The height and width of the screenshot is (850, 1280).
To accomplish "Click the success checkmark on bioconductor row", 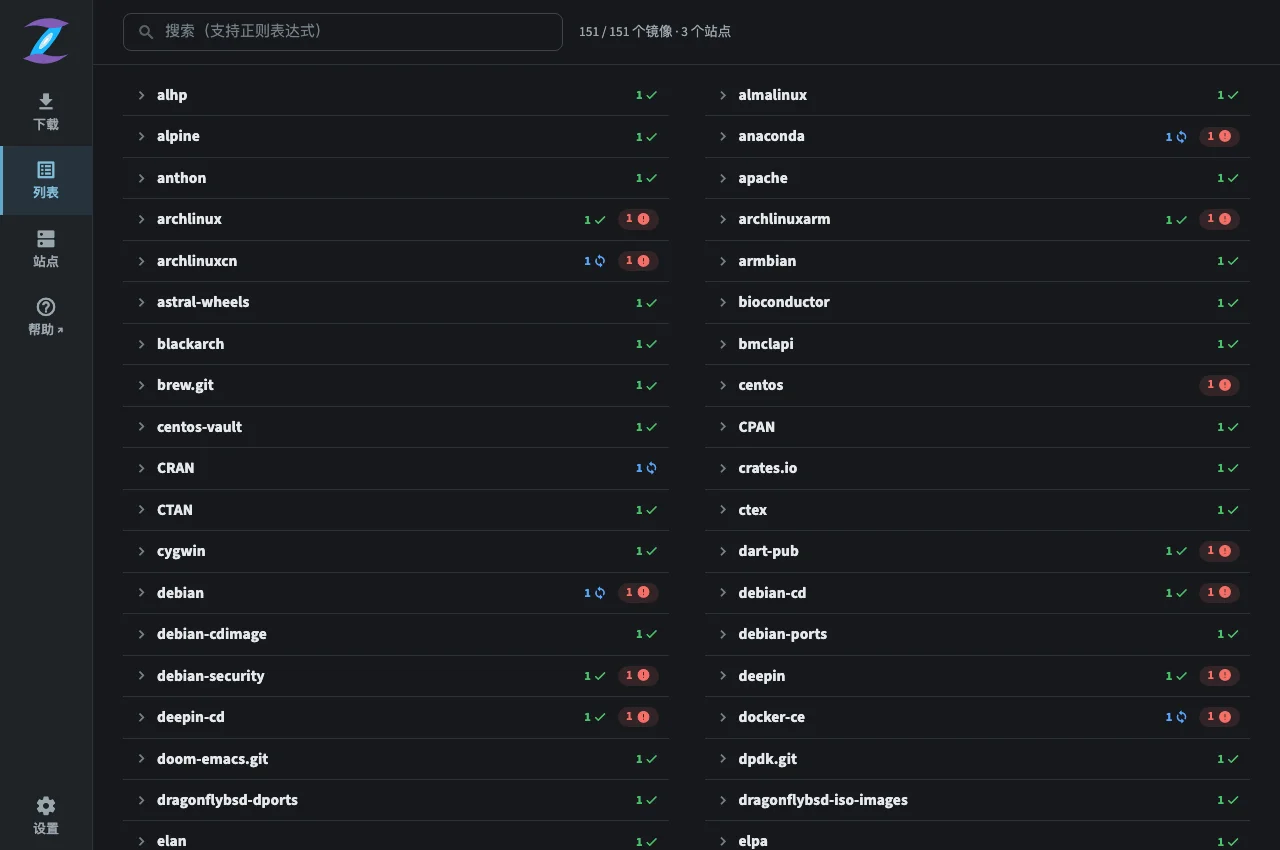I will click(1232, 302).
